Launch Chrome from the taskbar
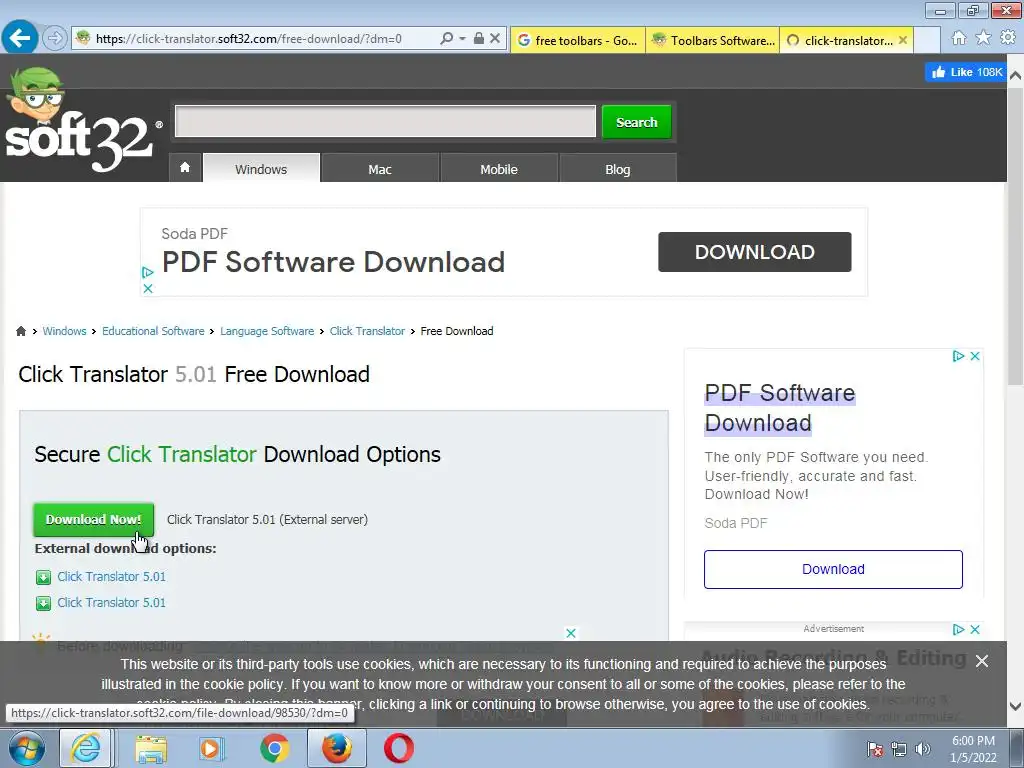This screenshot has width=1024, height=768. pyautogui.click(x=275, y=748)
